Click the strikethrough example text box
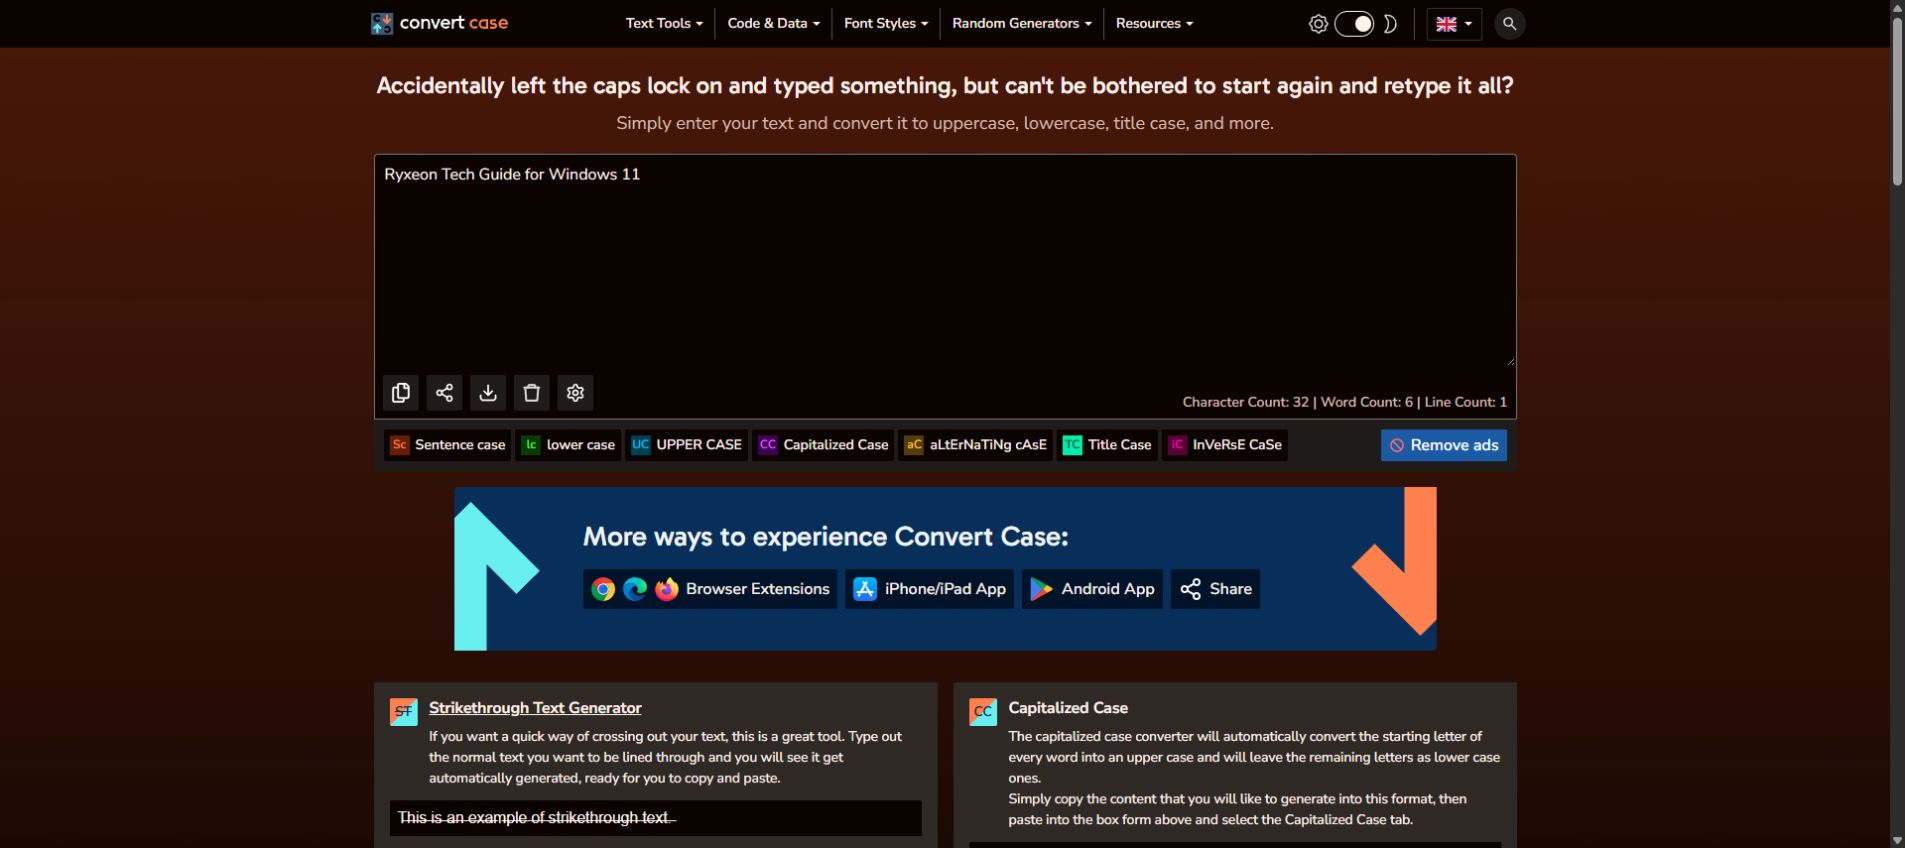This screenshot has width=1905, height=848. click(x=655, y=818)
